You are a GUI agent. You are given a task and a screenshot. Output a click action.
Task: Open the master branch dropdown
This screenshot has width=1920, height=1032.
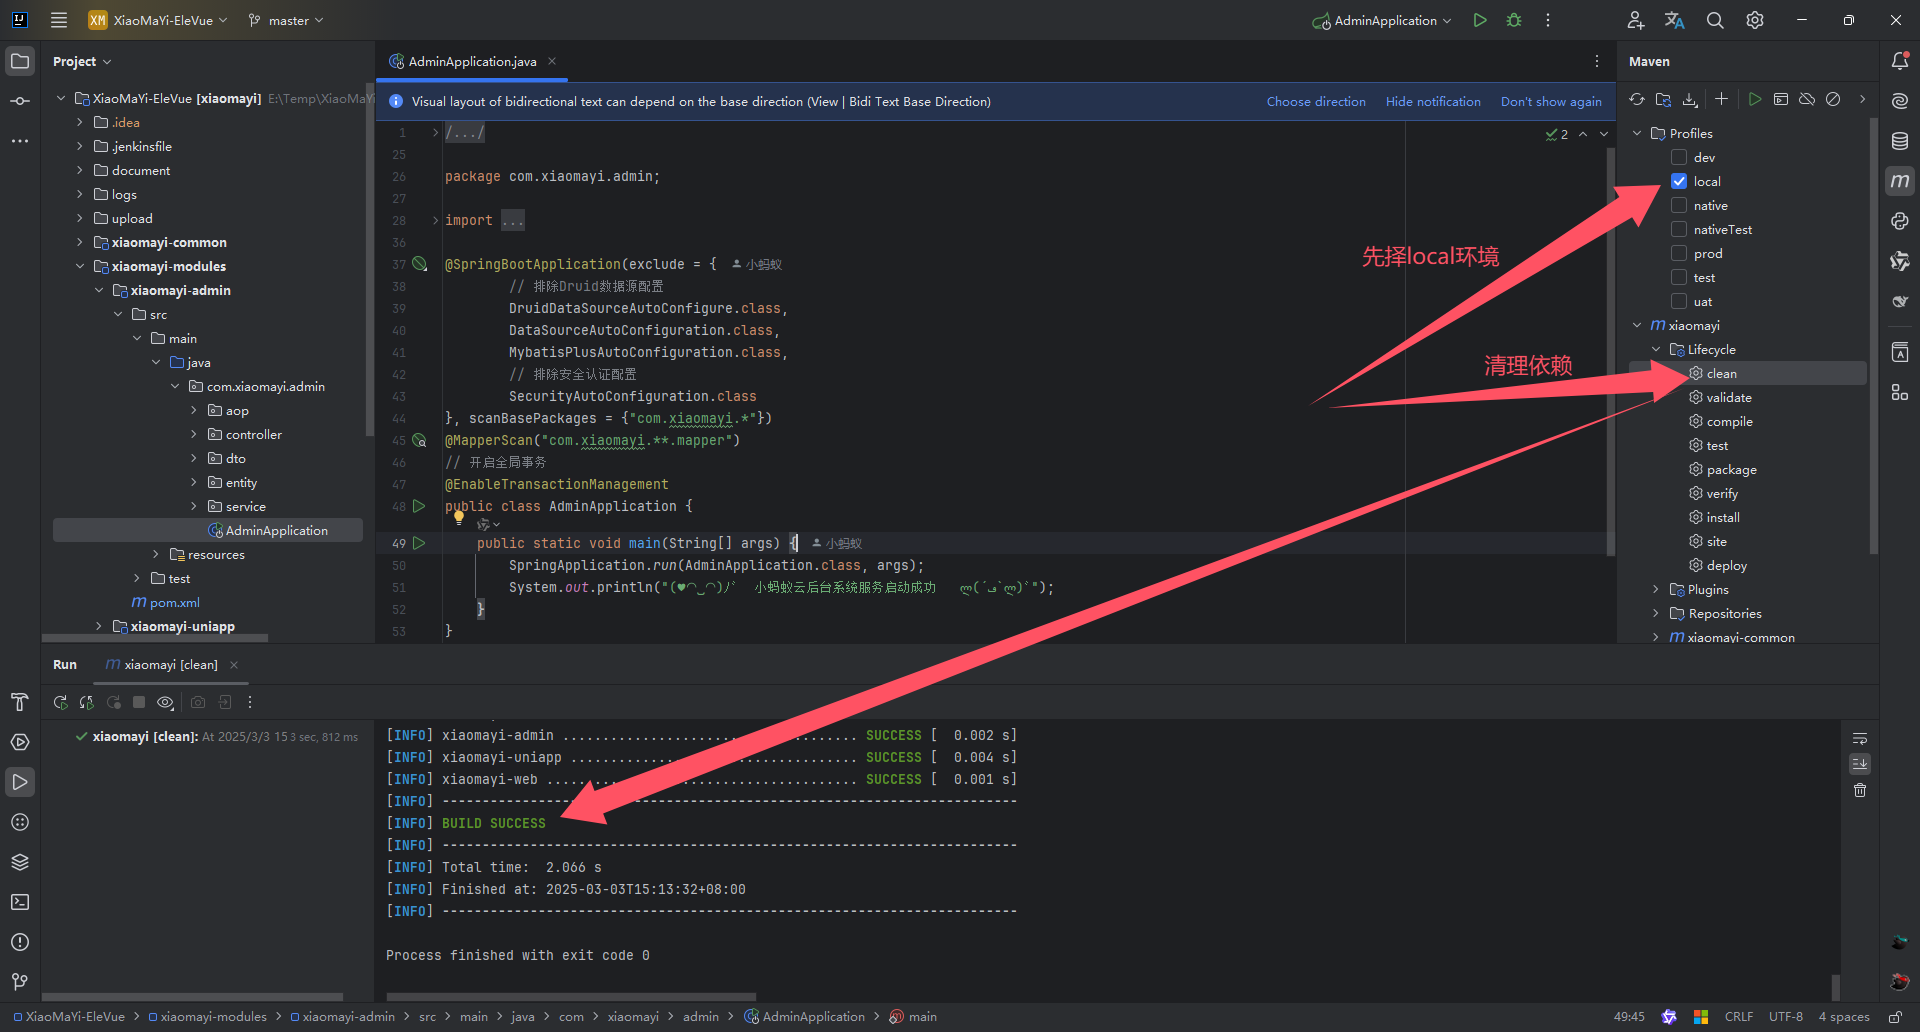286,20
